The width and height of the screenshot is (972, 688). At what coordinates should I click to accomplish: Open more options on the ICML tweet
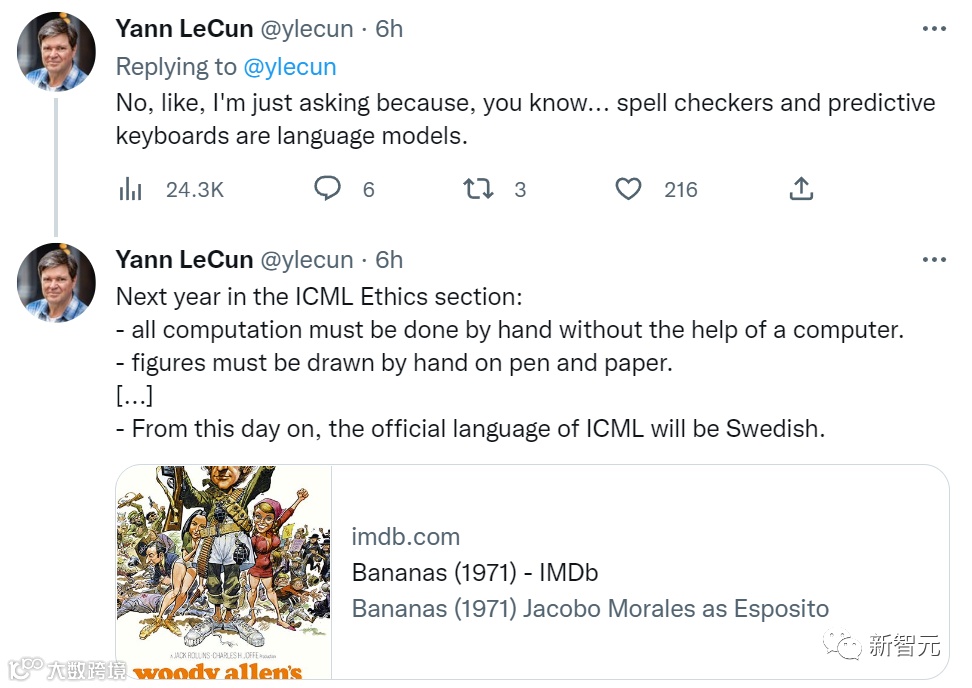[x=934, y=260]
